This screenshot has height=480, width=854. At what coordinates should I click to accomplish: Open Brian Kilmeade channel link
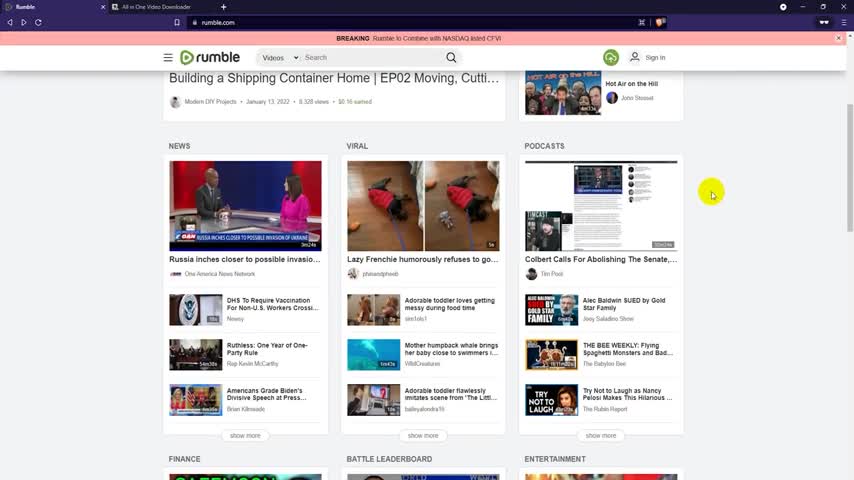pyautogui.click(x=246, y=409)
